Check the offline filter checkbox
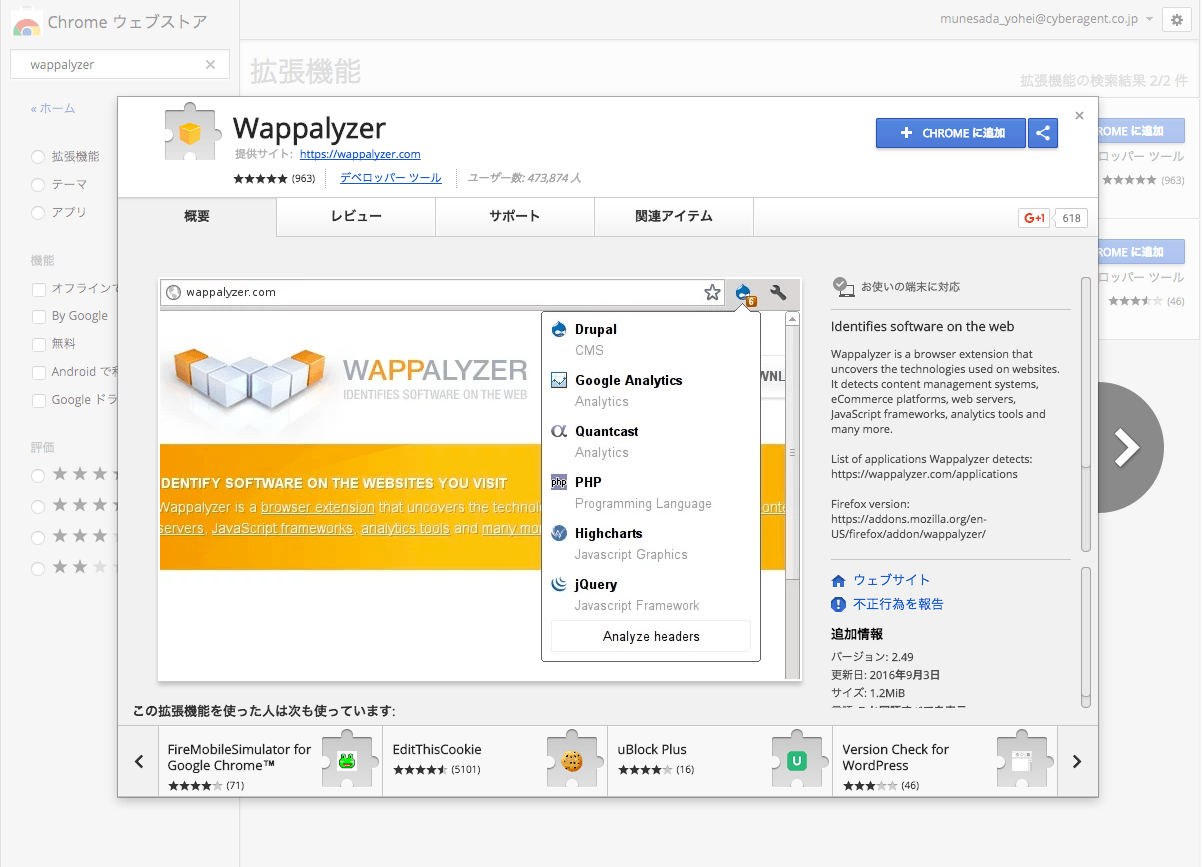 point(38,289)
